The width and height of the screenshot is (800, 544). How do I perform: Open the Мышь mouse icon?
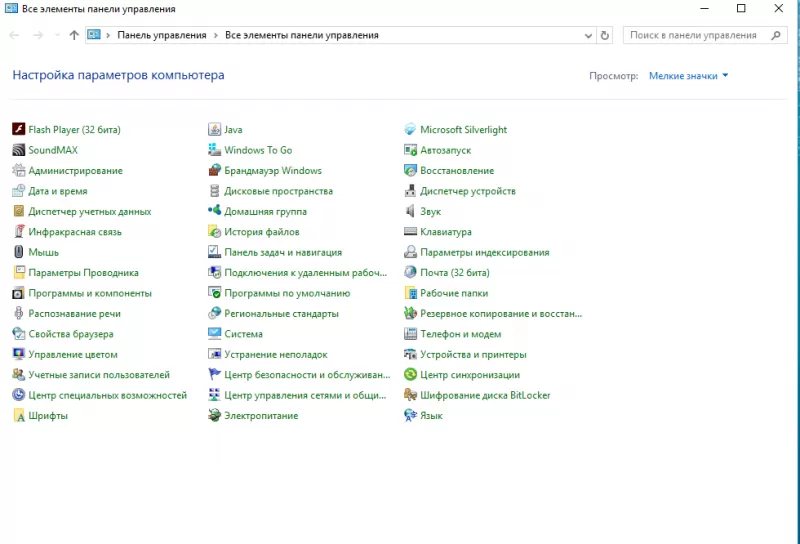click(x=18, y=252)
